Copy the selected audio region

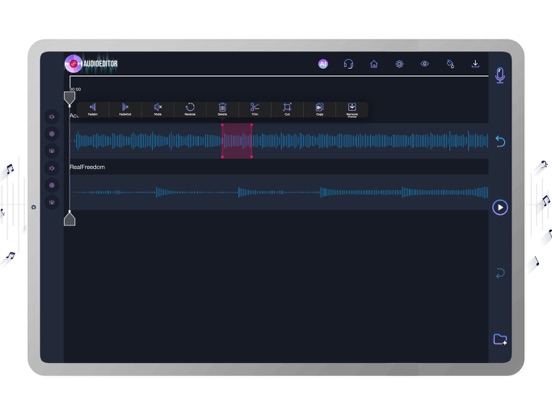(320, 109)
